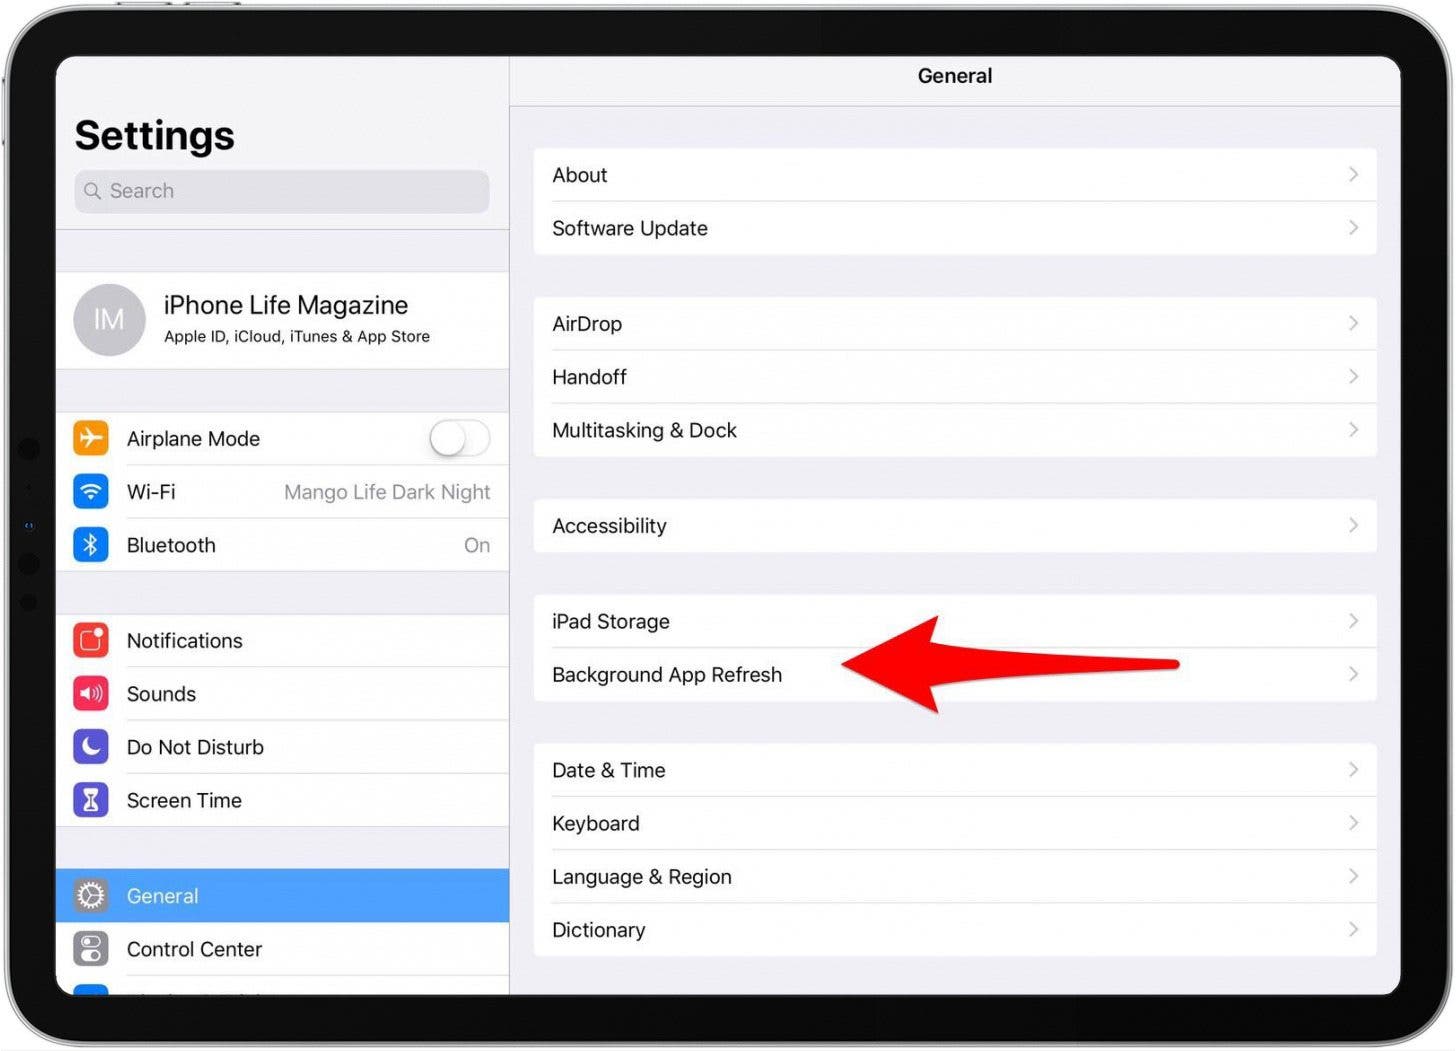Open iPad Storage
The width and height of the screenshot is (1456, 1051).
click(955, 621)
